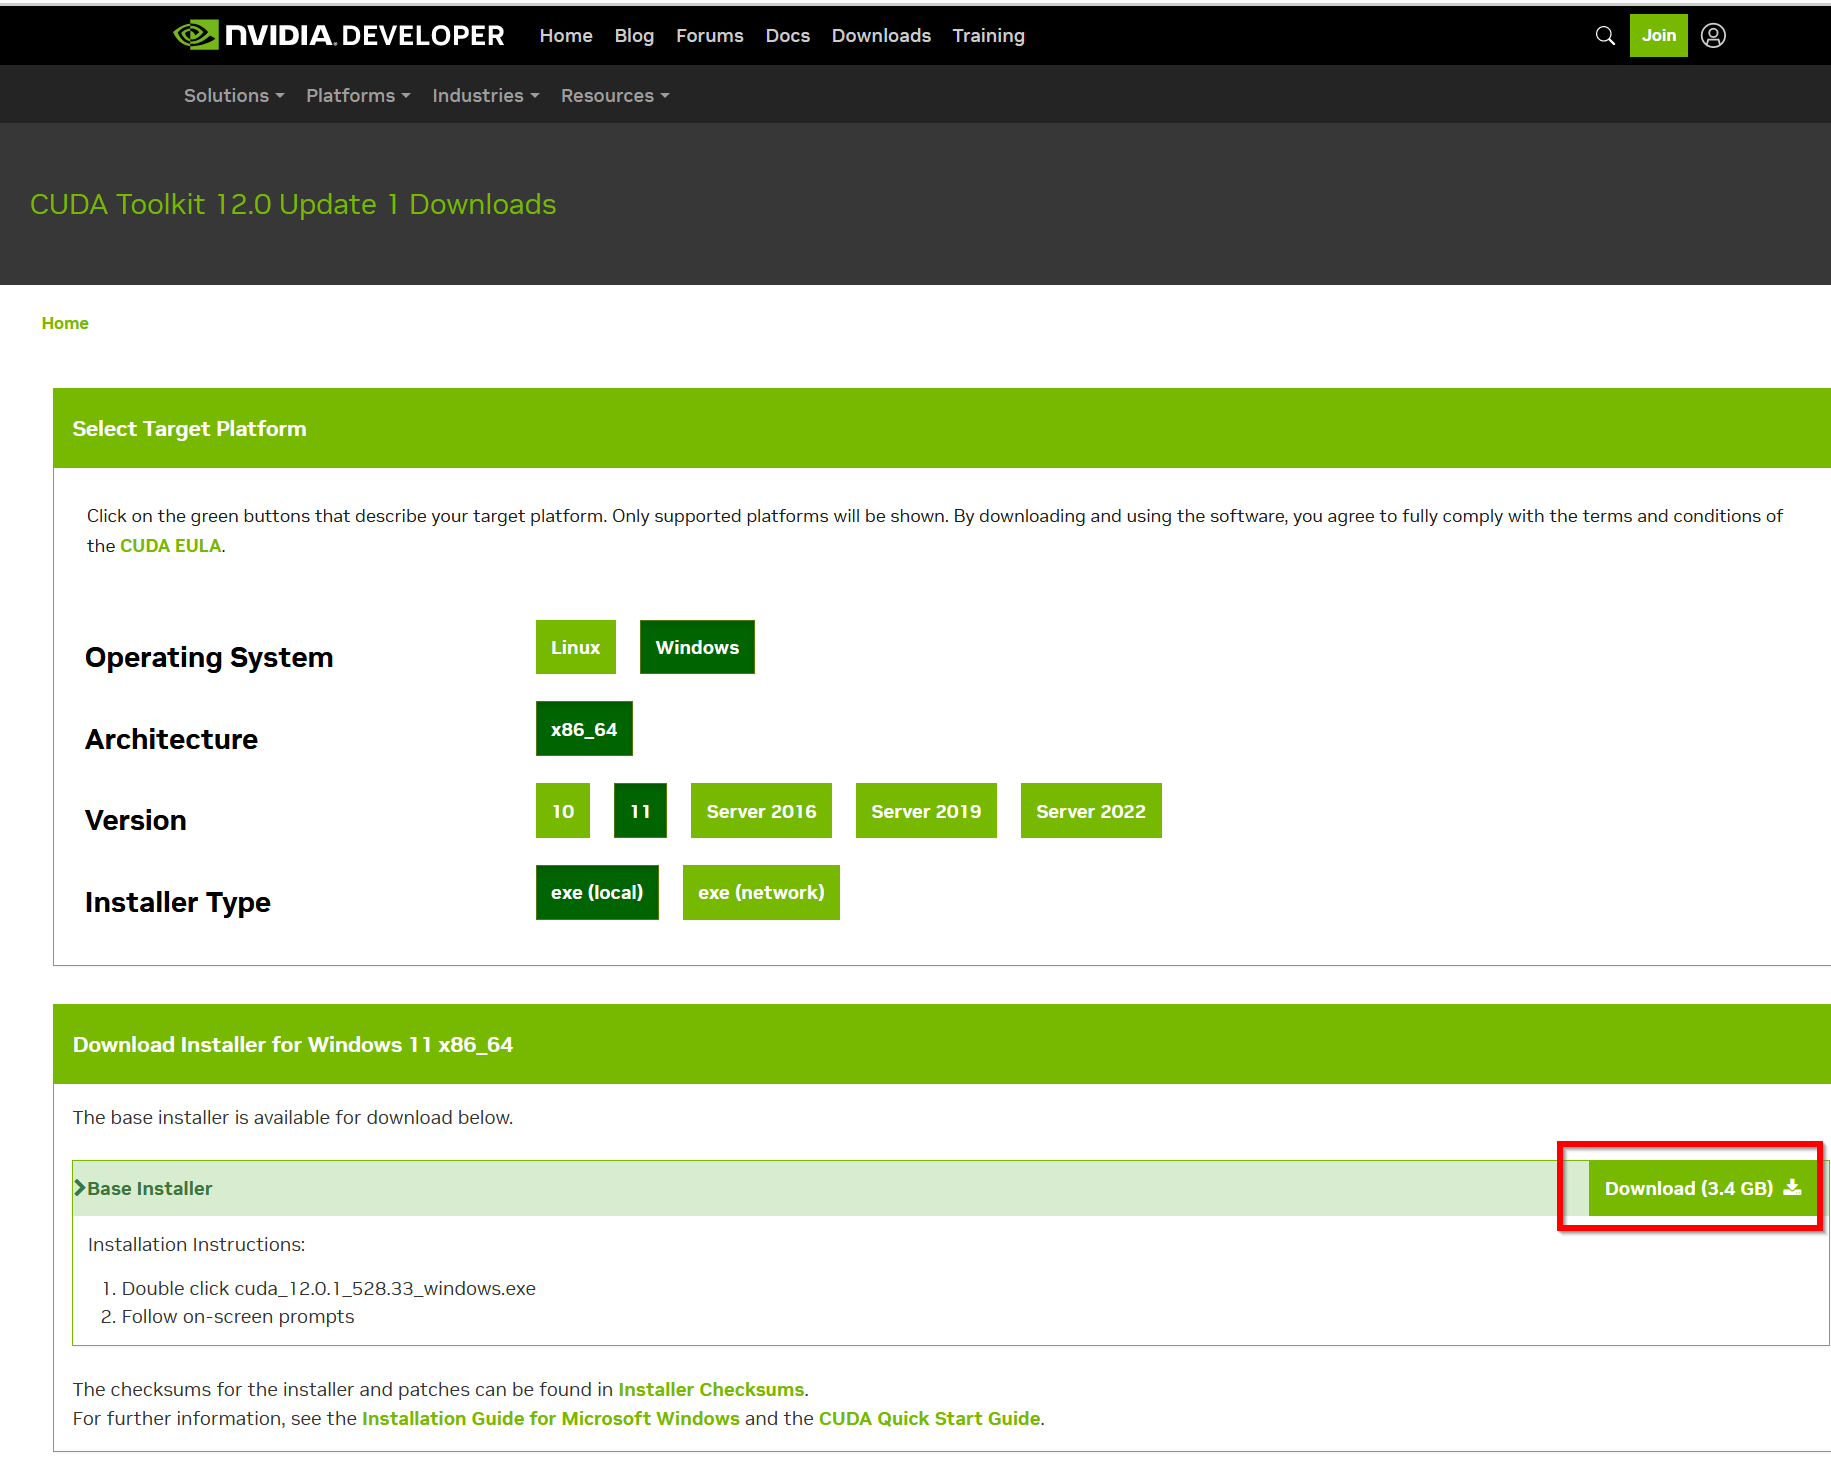Click the 'Architecture' label
The width and height of the screenshot is (1831, 1463).
(171, 739)
